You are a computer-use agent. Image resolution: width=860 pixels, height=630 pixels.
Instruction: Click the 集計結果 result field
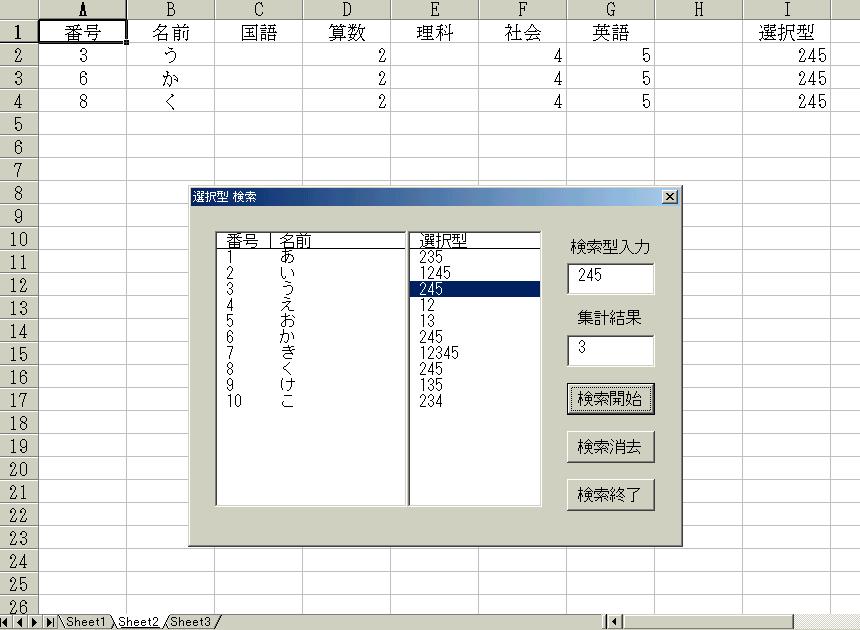coord(610,350)
